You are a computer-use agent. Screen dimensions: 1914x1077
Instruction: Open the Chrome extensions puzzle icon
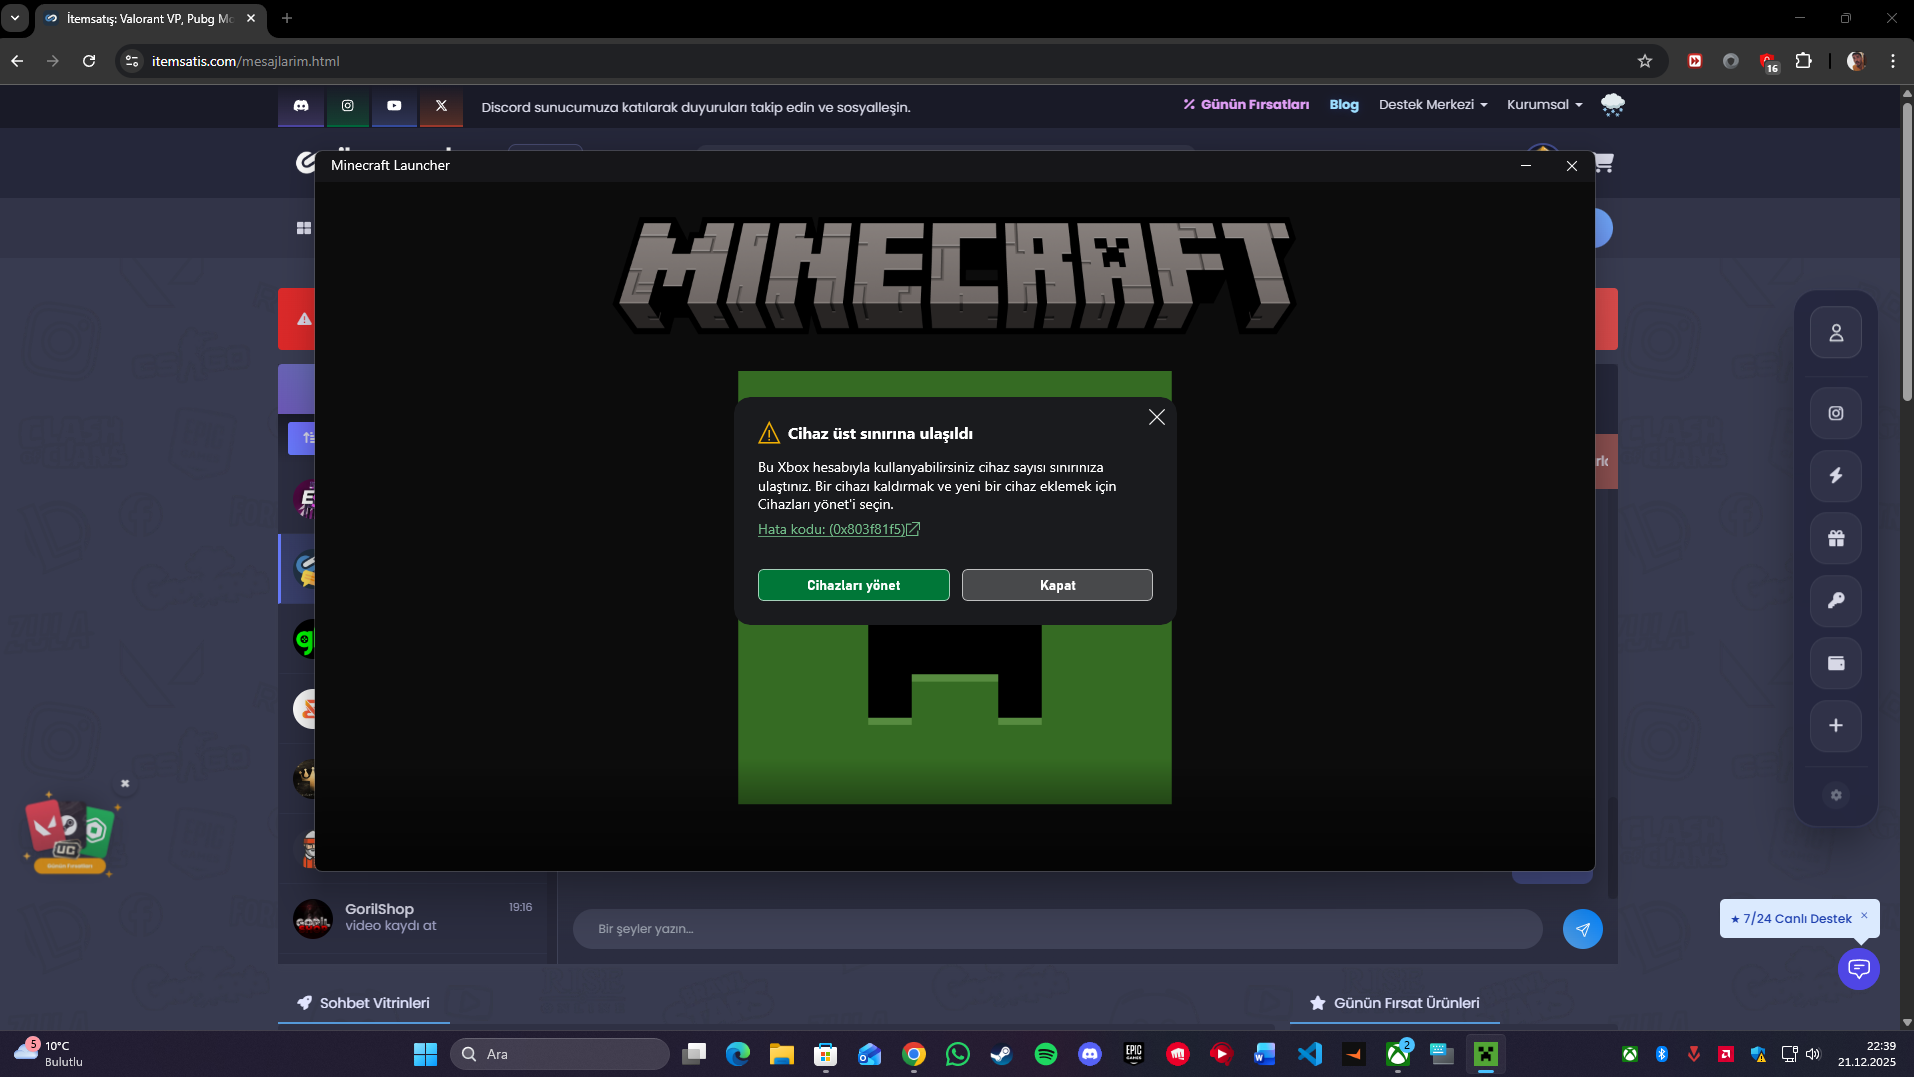(1803, 61)
